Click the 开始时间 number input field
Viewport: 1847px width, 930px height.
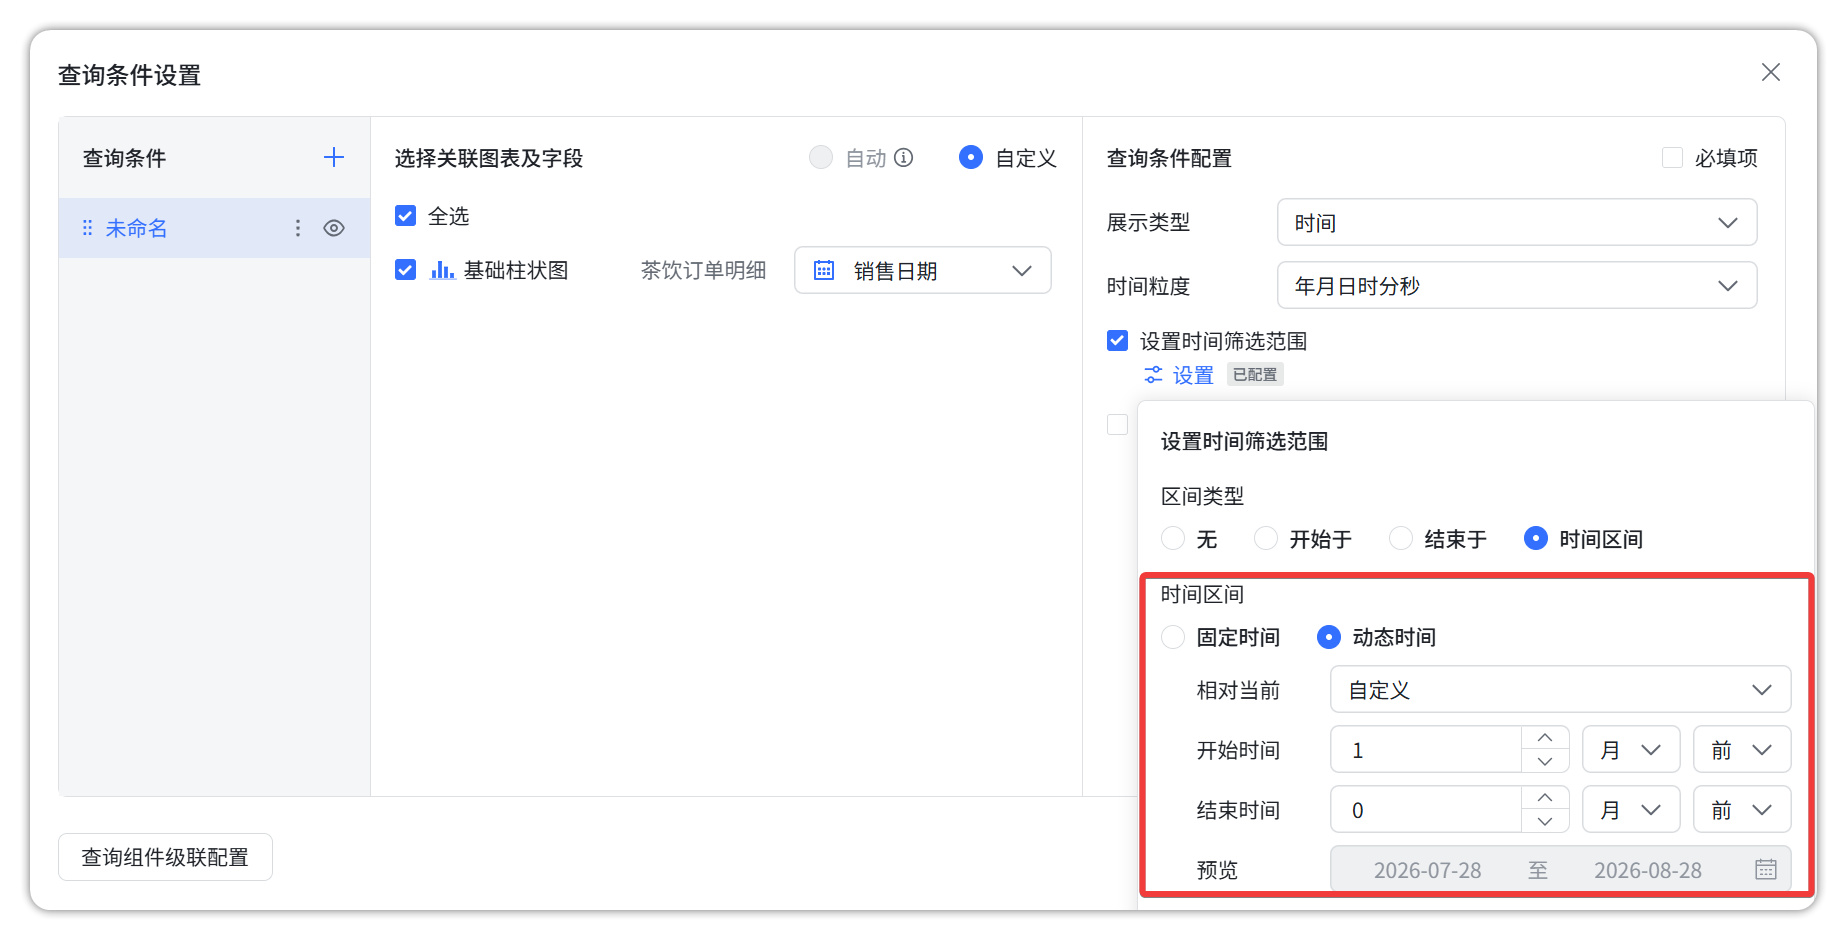tap(1426, 749)
